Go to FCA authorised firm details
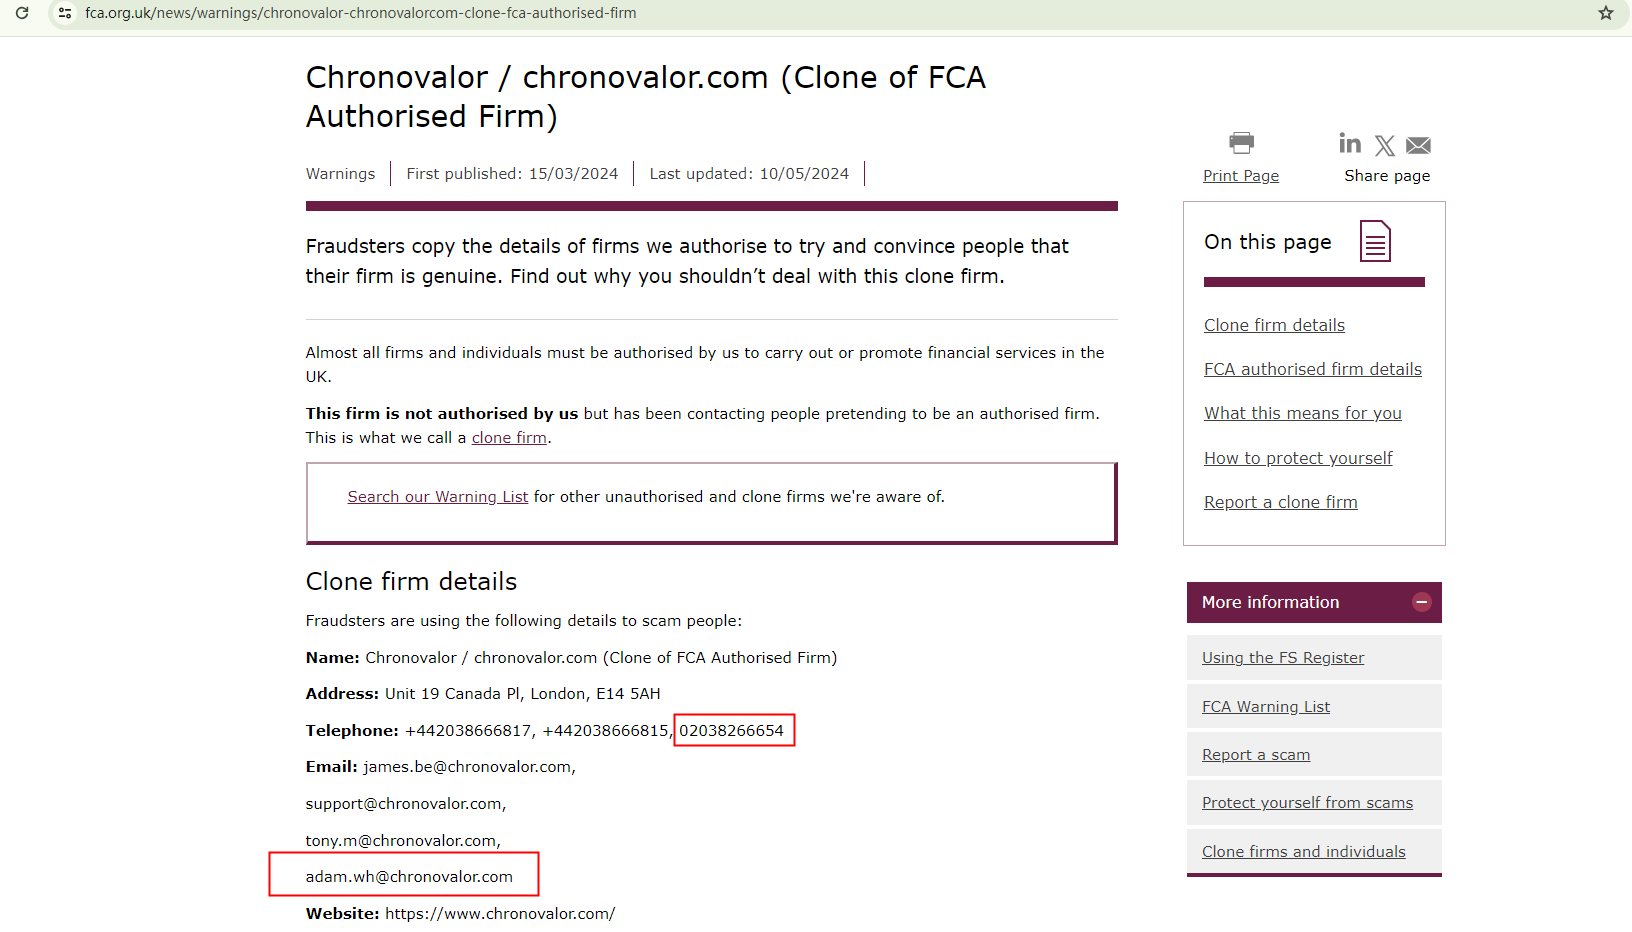The image size is (1632, 932). pyautogui.click(x=1312, y=369)
